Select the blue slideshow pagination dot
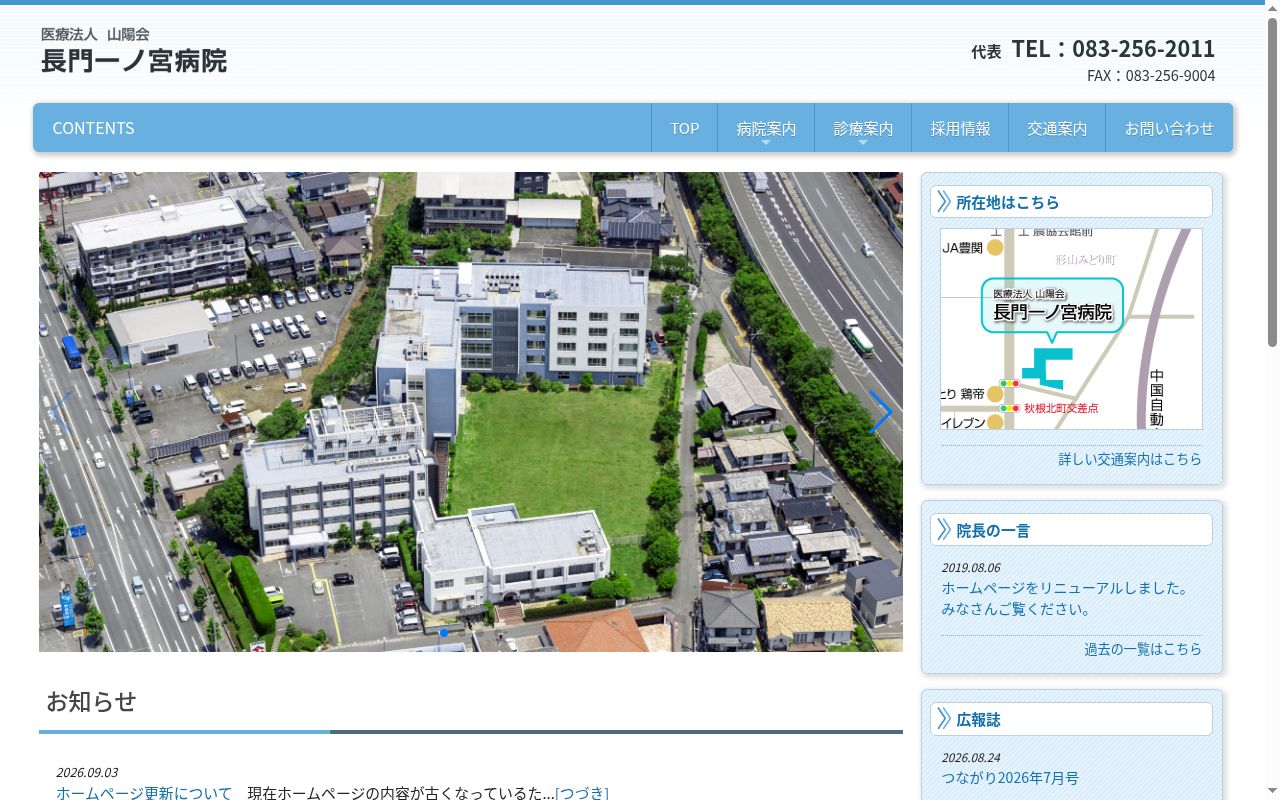The width and height of the screenshot is (1280, 800). (x=444, y=632)
